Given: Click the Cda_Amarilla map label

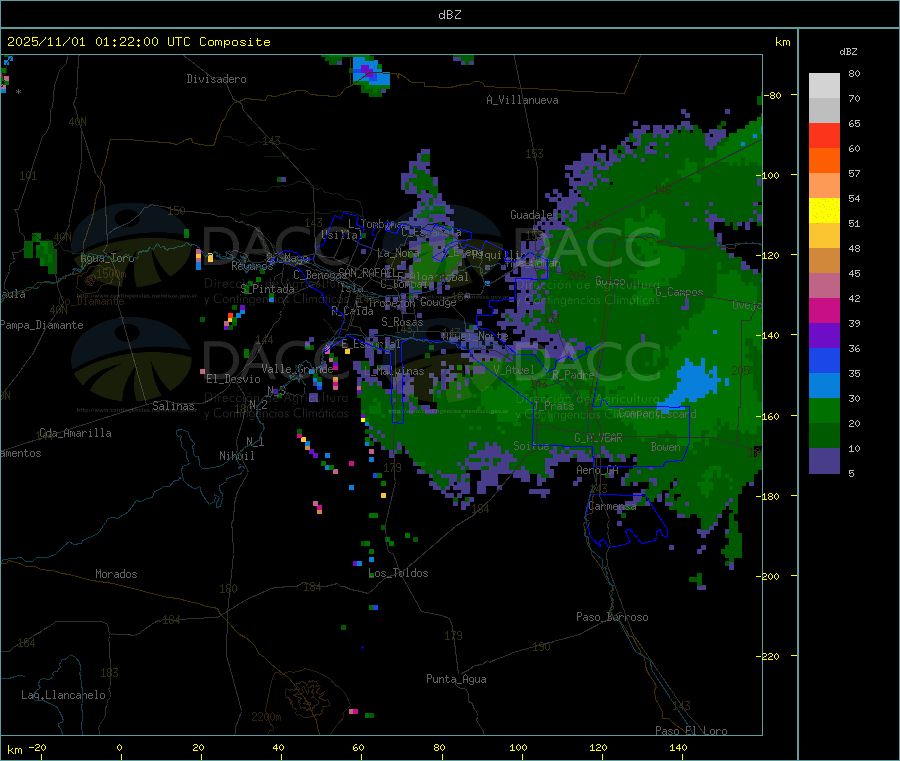Looking at the screenshot, I should click(75, 433).
